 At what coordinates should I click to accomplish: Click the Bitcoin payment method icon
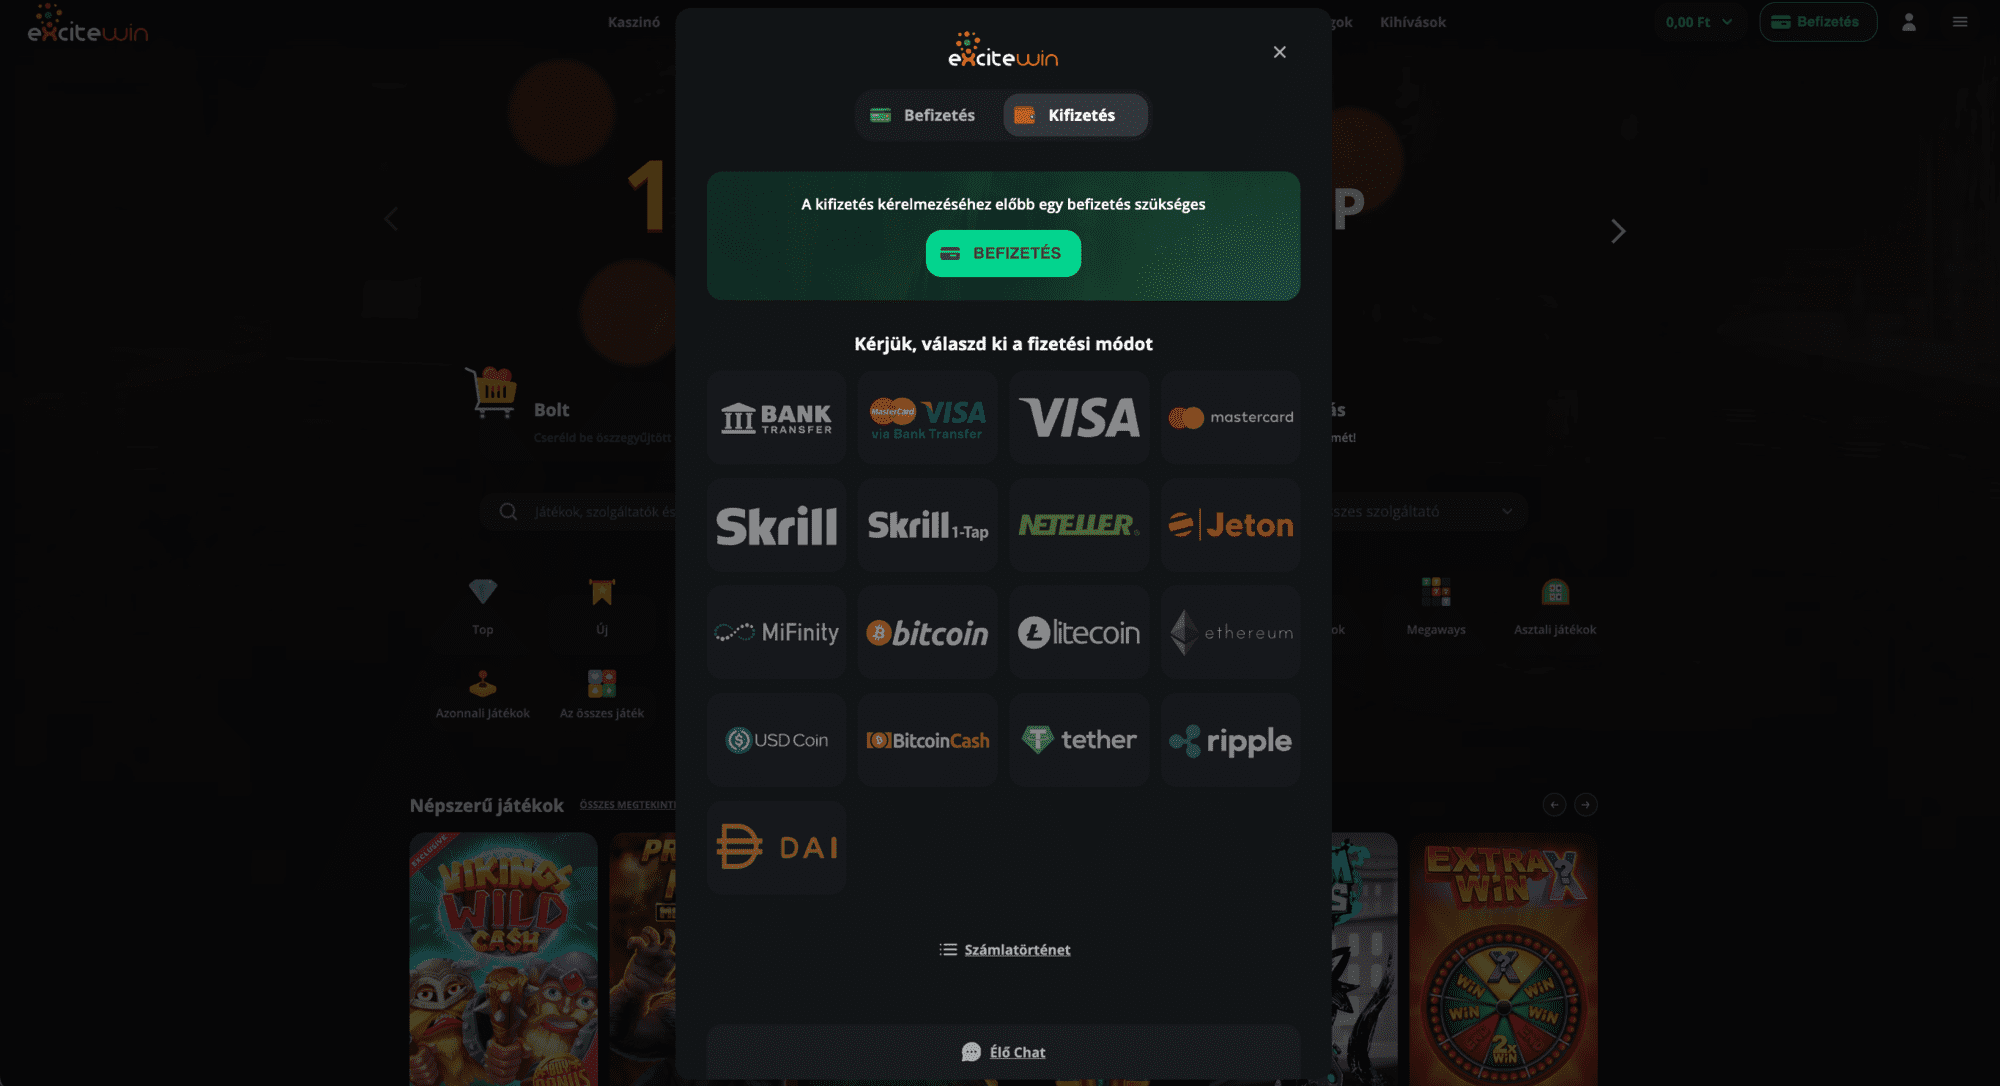coord(926,631)
